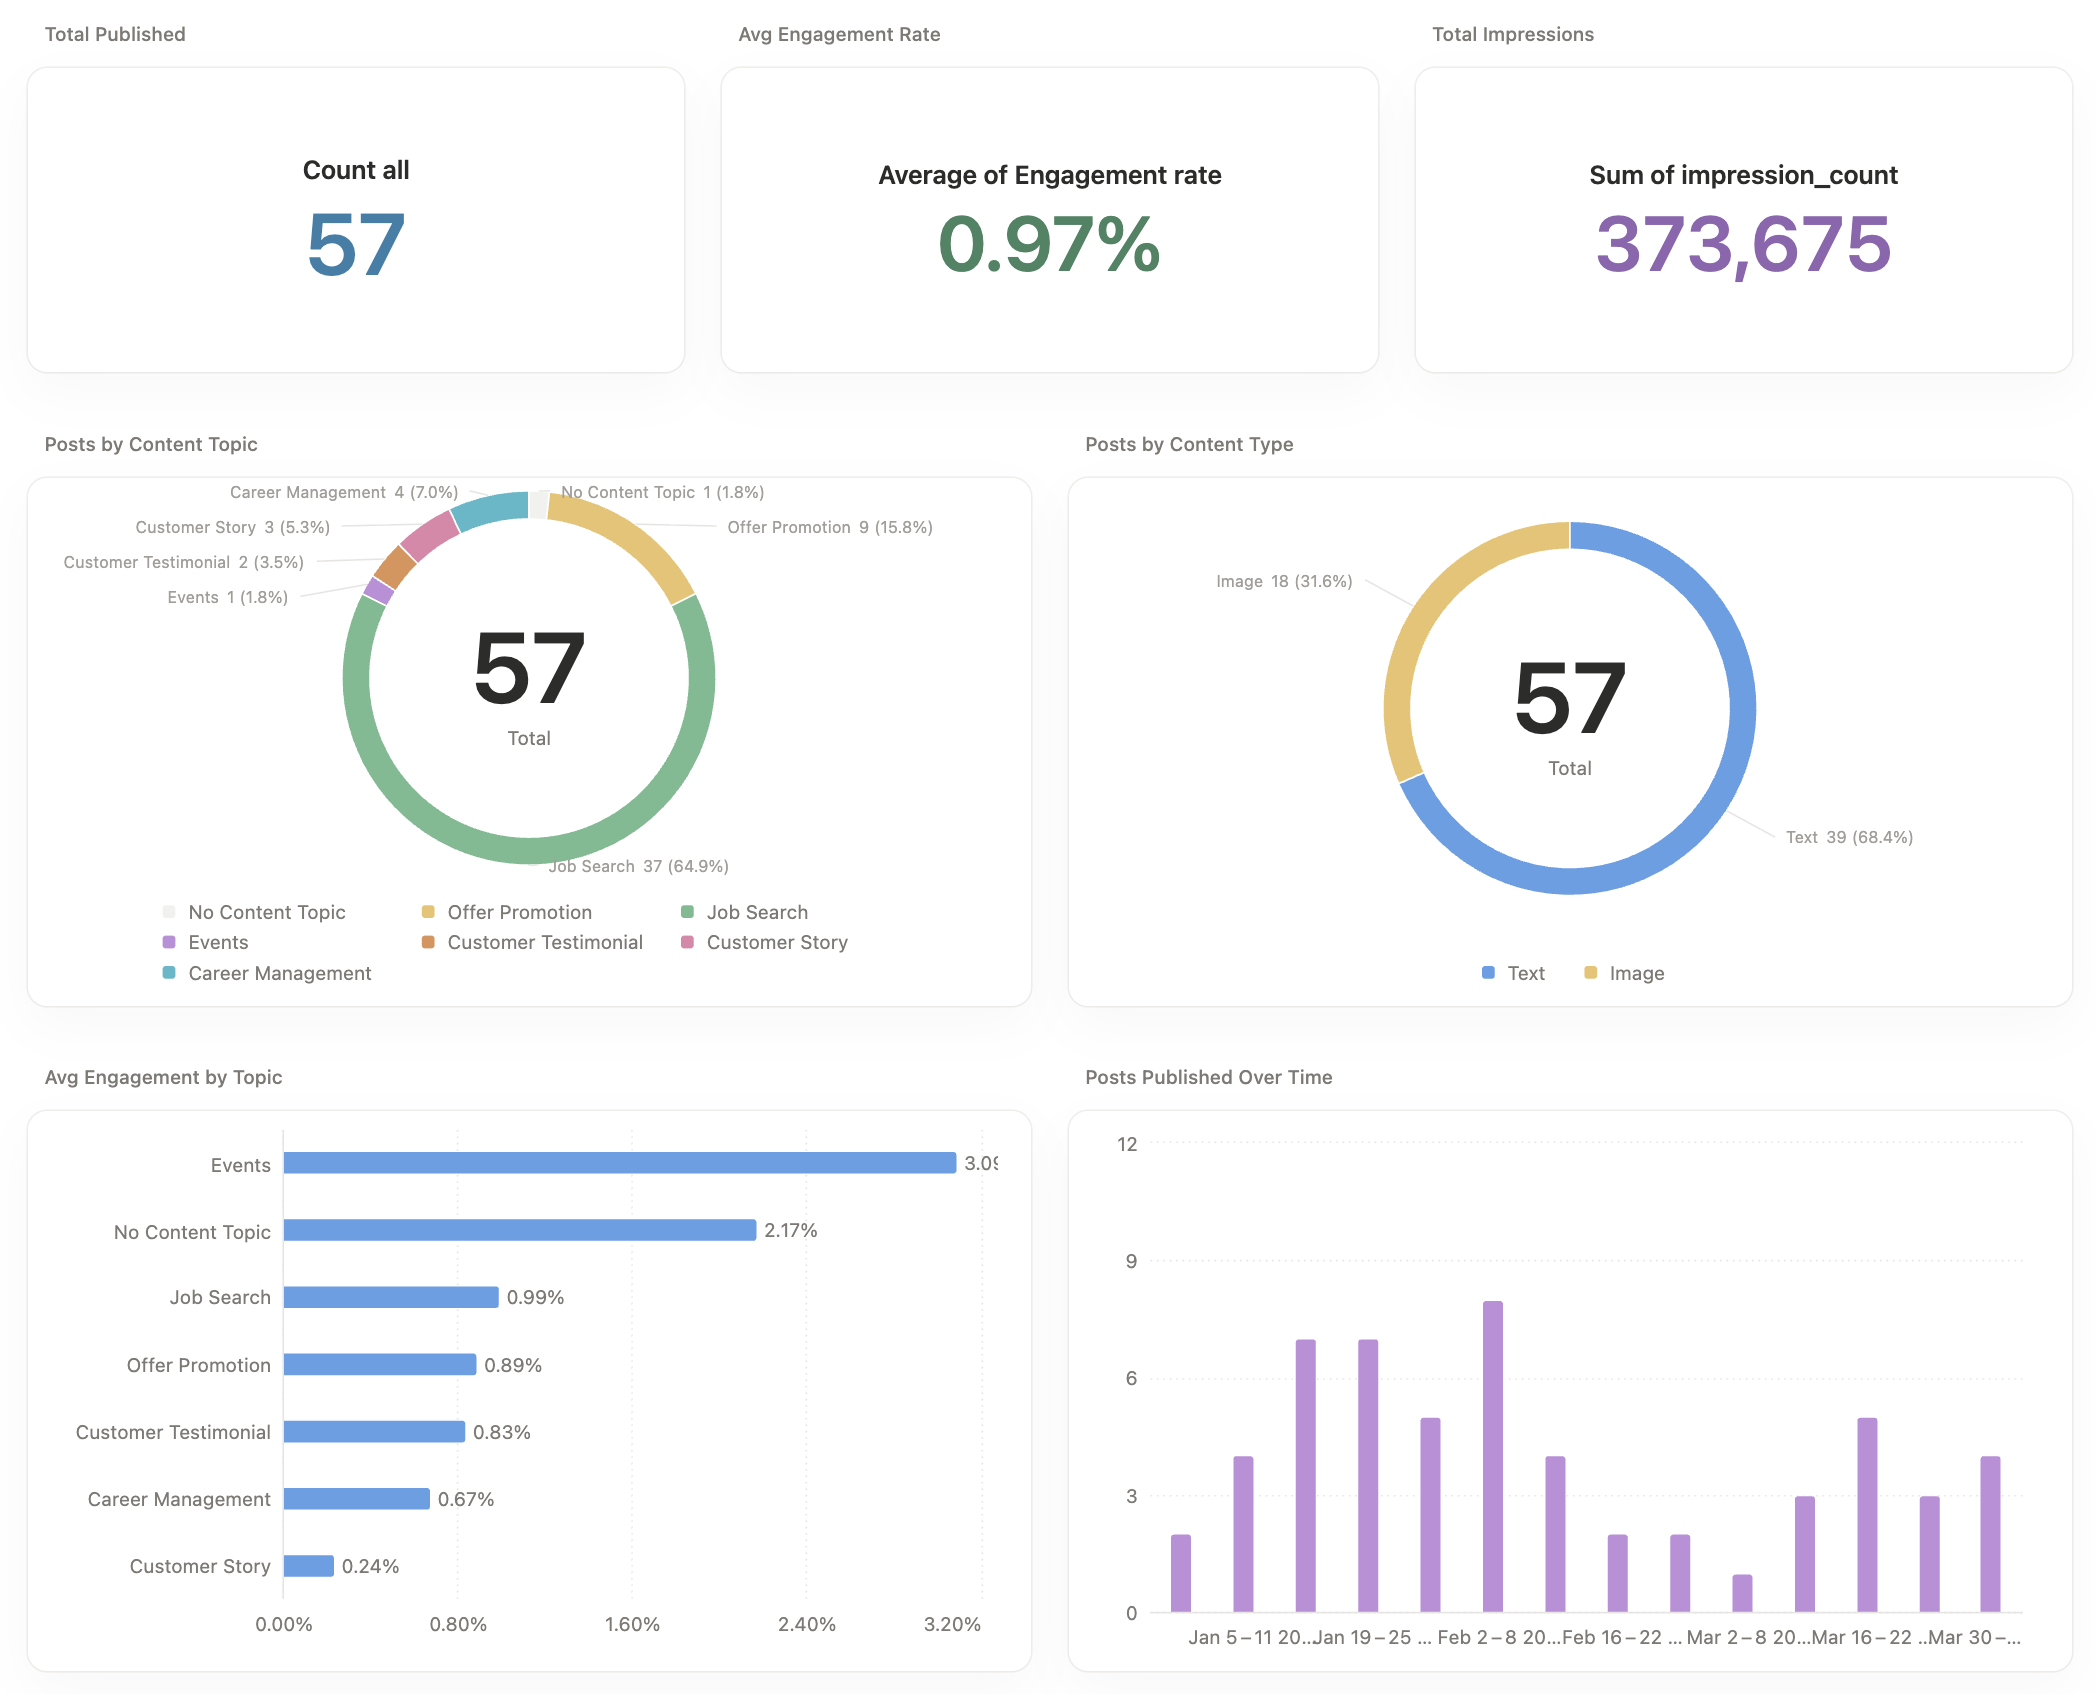
Task: Click the No Content Topic legend swatch
Action: coord(169,912)
